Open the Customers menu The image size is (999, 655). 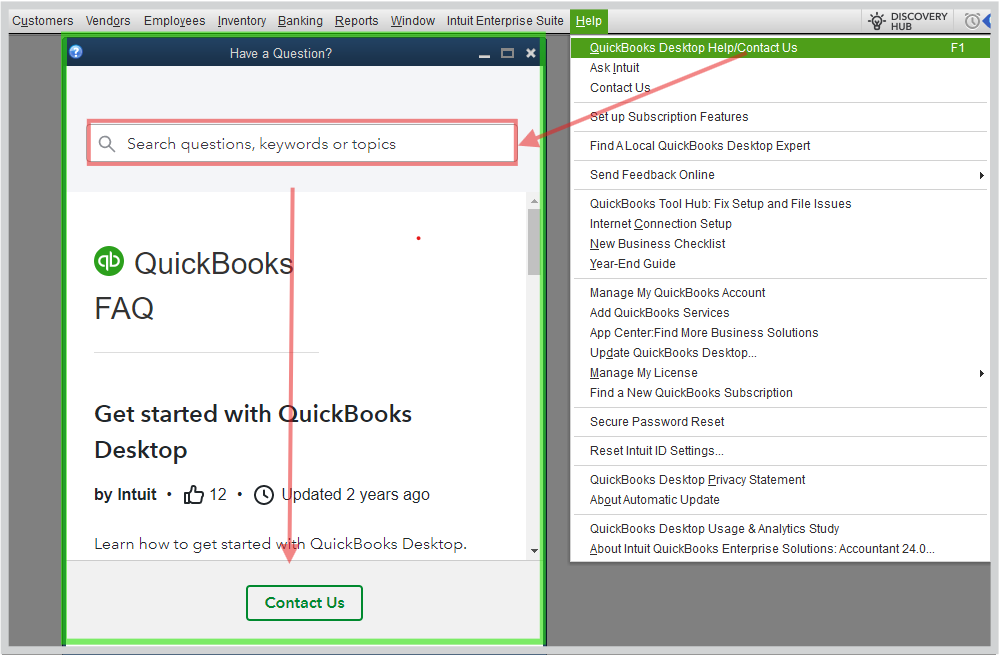pos(43,21)
